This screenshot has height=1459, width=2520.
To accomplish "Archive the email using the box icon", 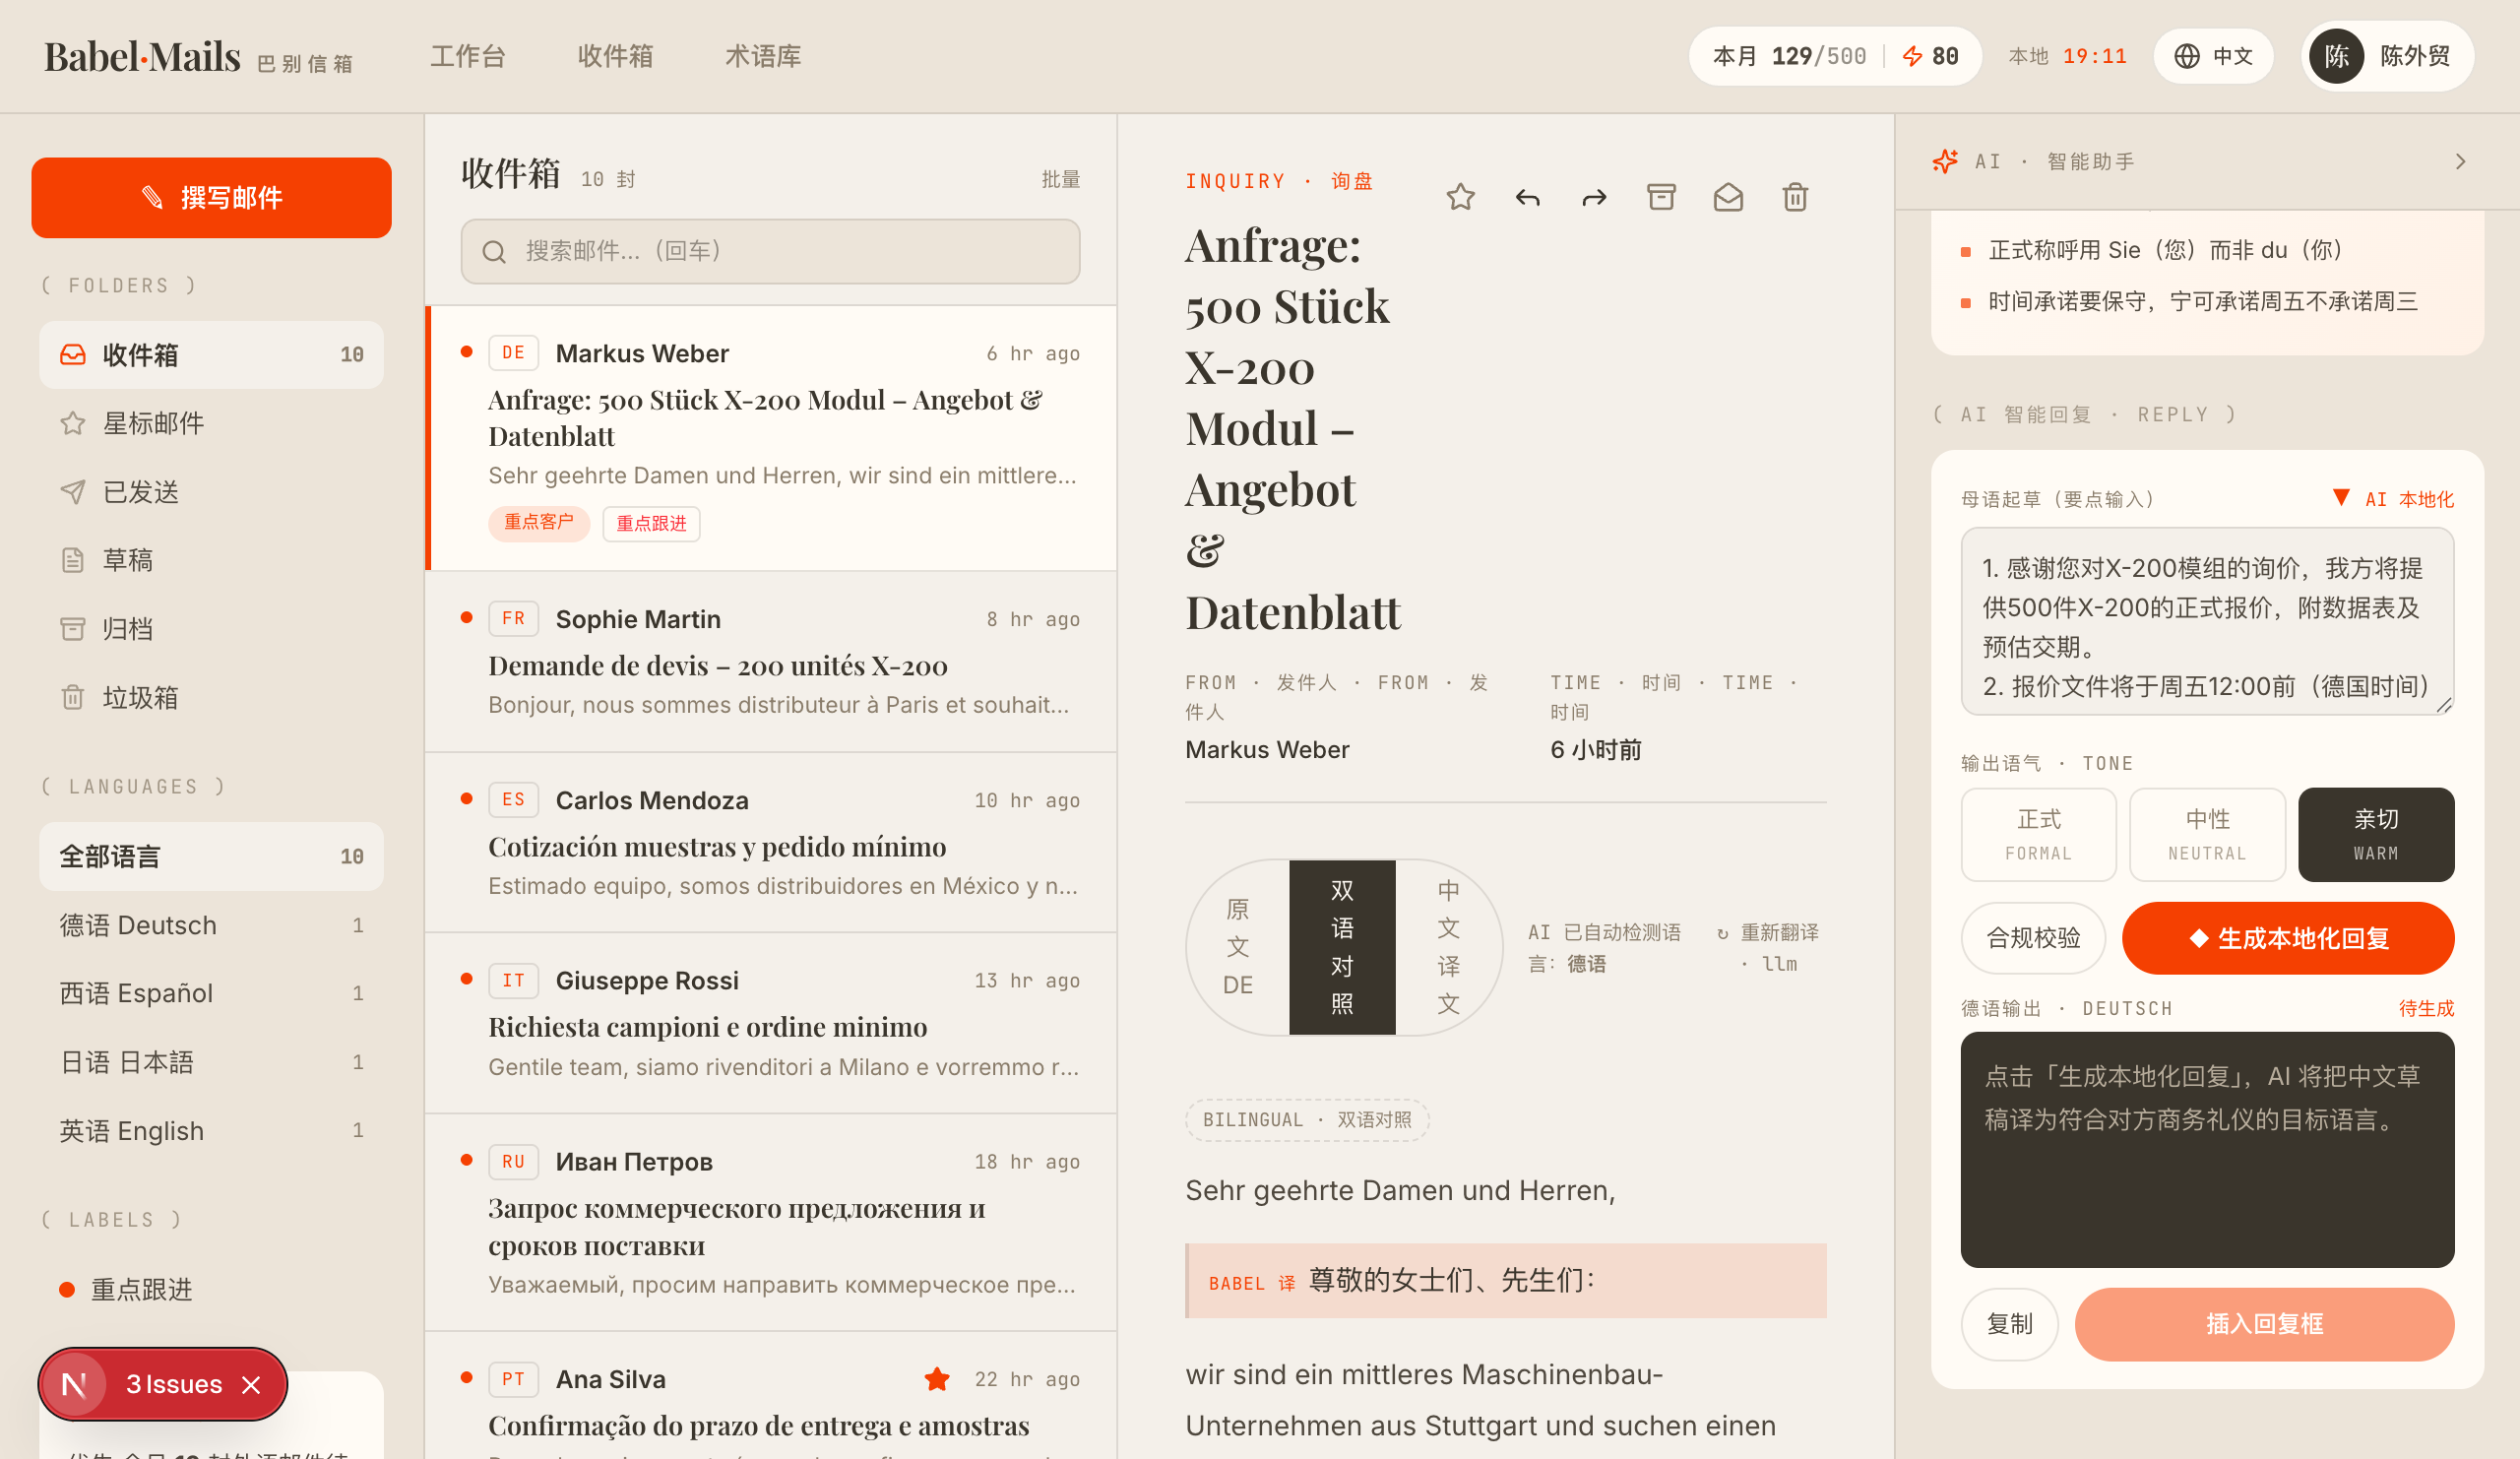I will coord(1661,197).
